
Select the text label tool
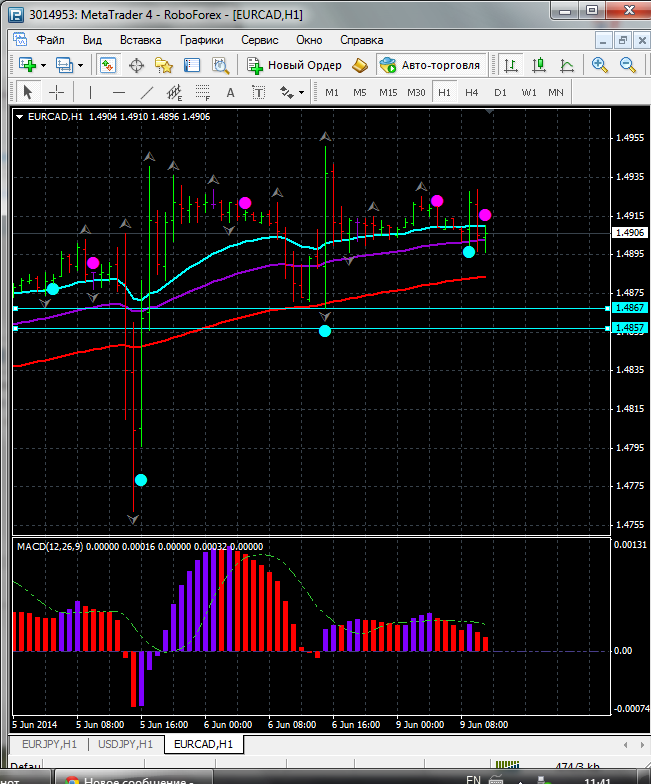pyautogui.click(x=231, y=92)
